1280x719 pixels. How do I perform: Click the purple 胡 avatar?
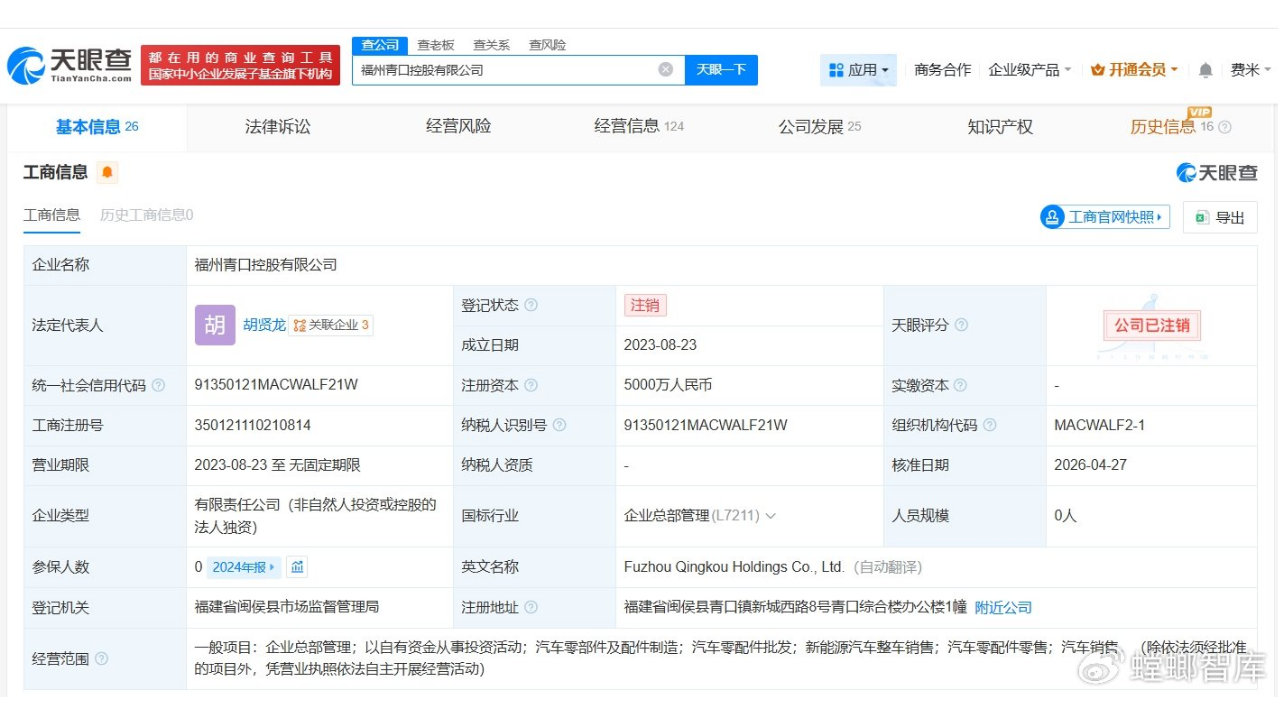[x=215, y=325]
